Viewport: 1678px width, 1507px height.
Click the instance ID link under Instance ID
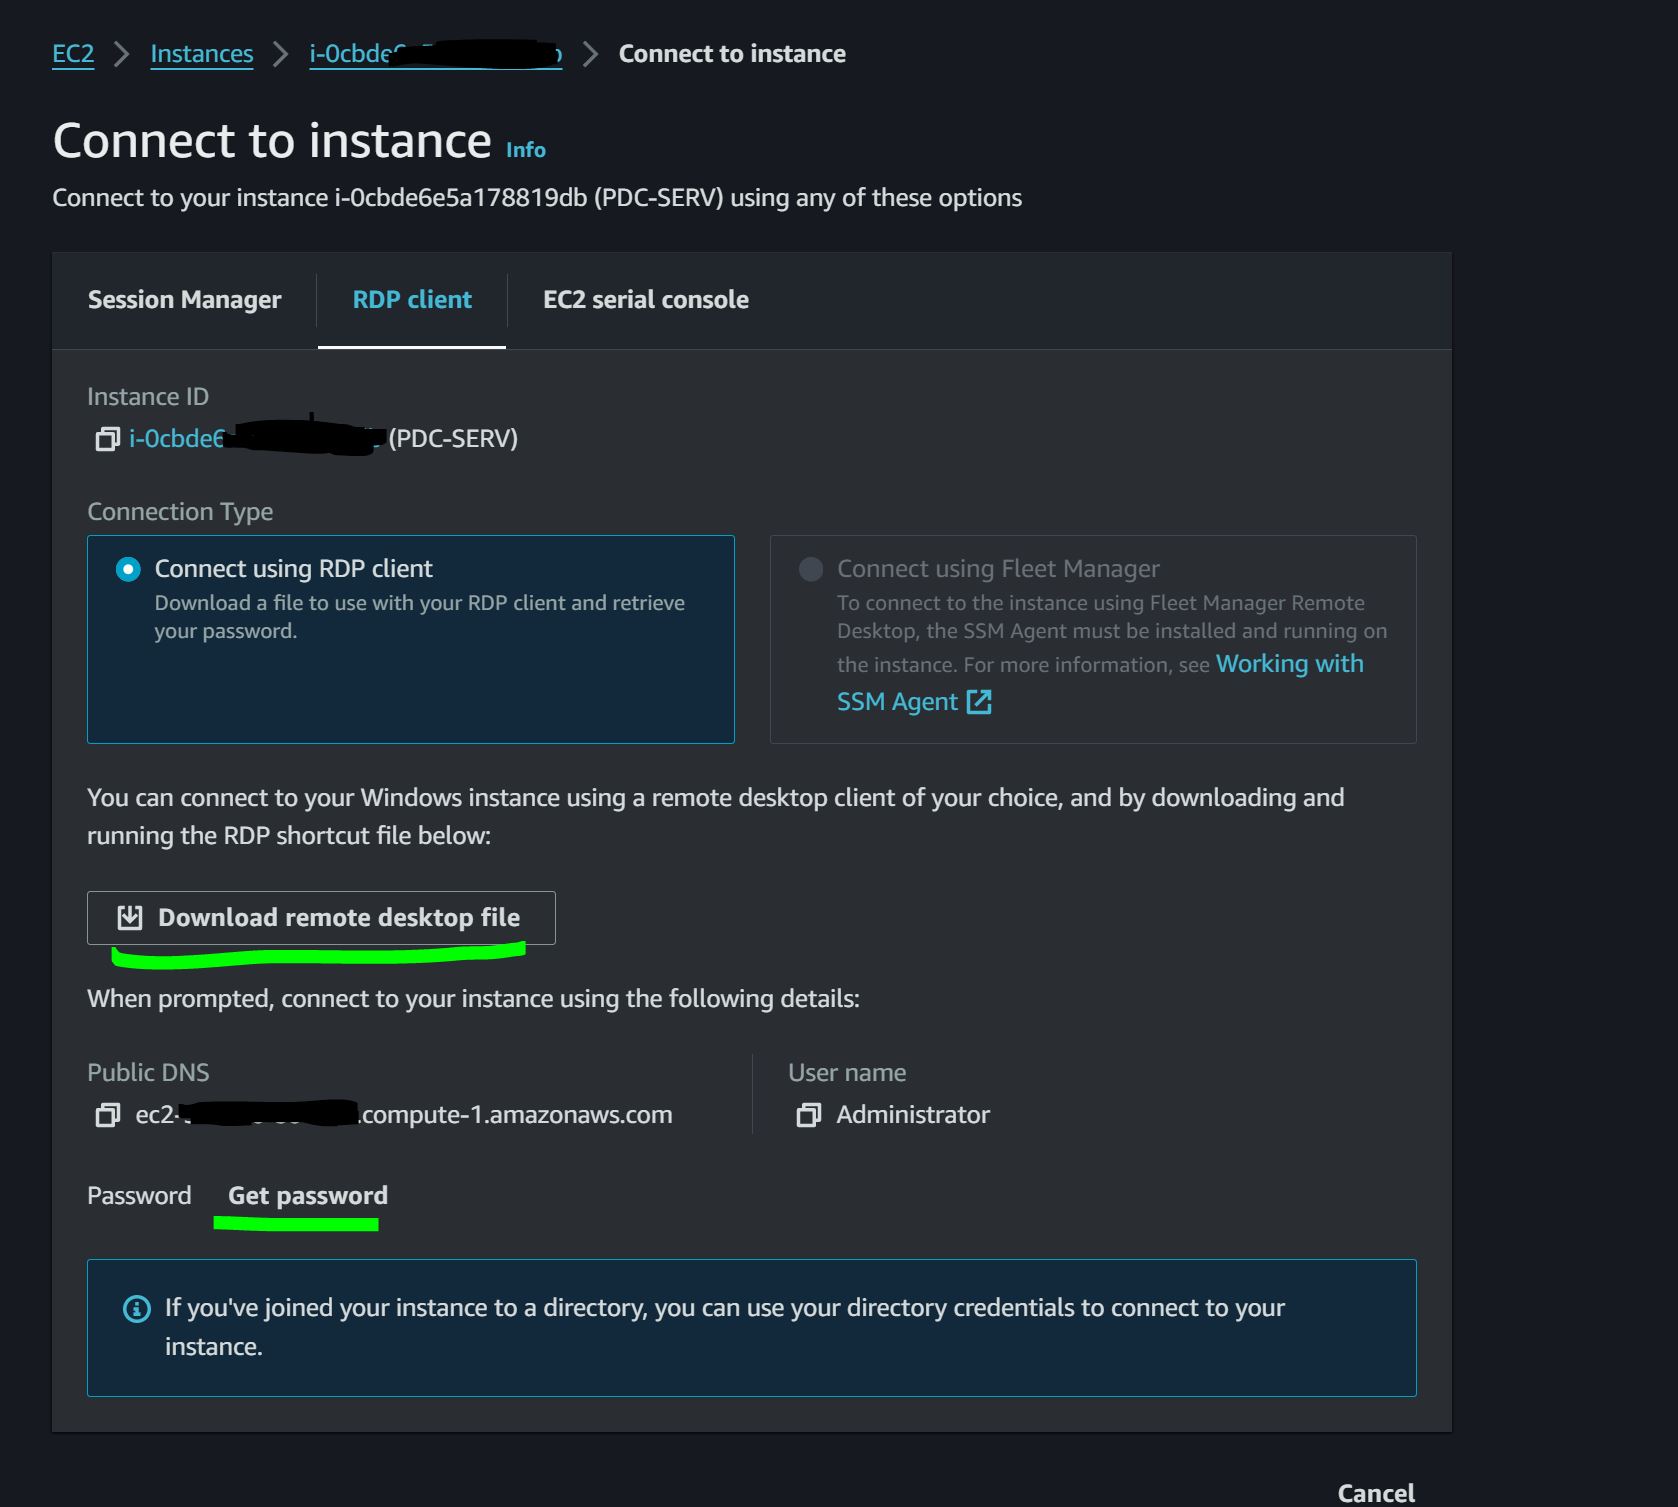click(257, 439)
